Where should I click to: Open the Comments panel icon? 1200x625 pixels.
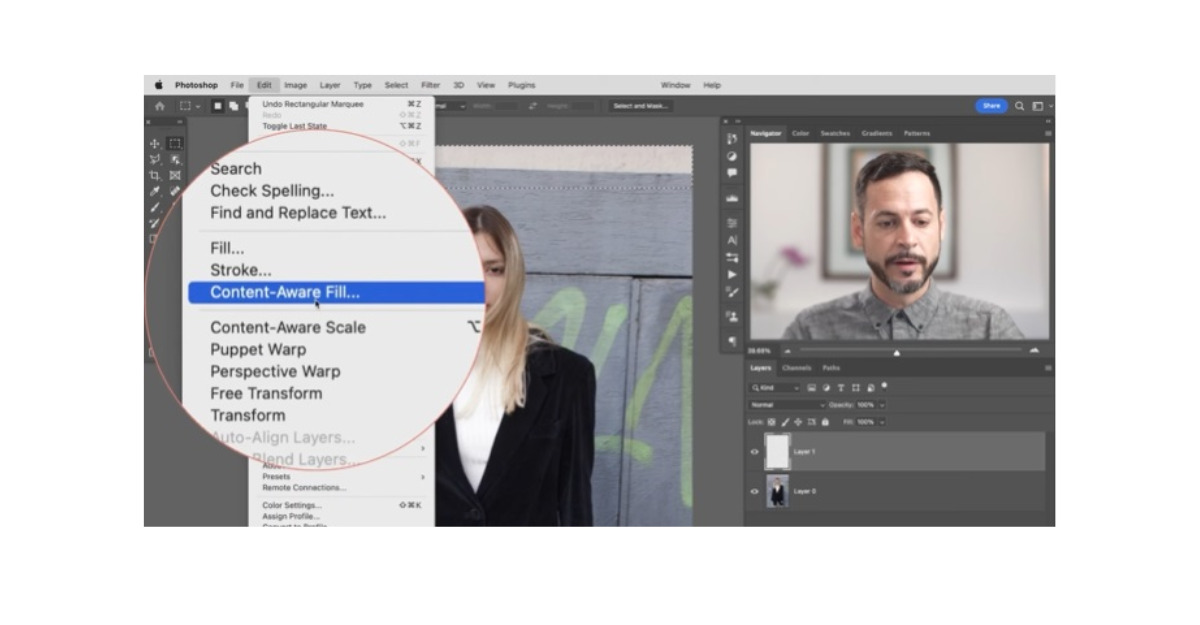(732, 173)
